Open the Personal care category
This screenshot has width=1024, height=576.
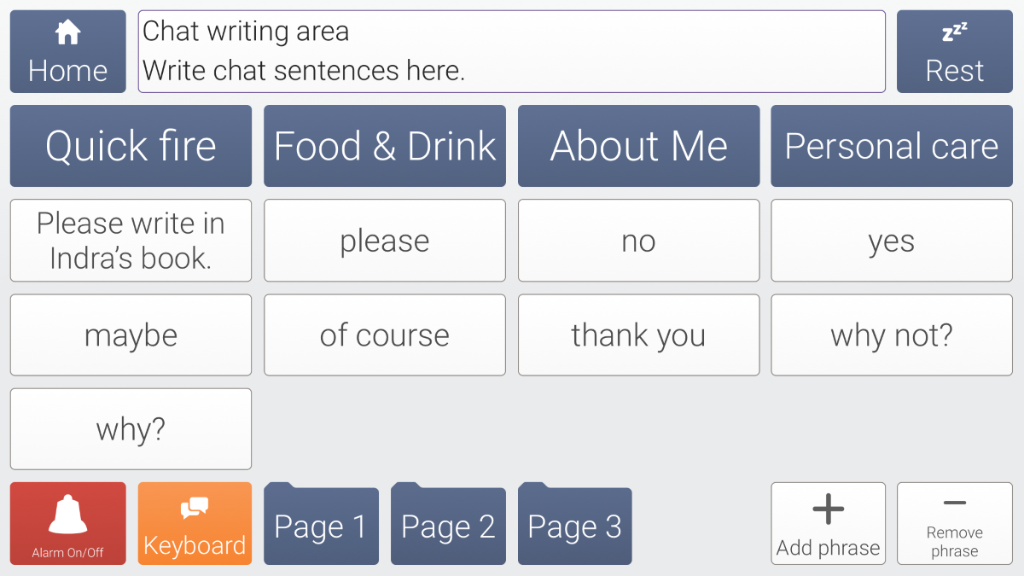pos(891,146)
